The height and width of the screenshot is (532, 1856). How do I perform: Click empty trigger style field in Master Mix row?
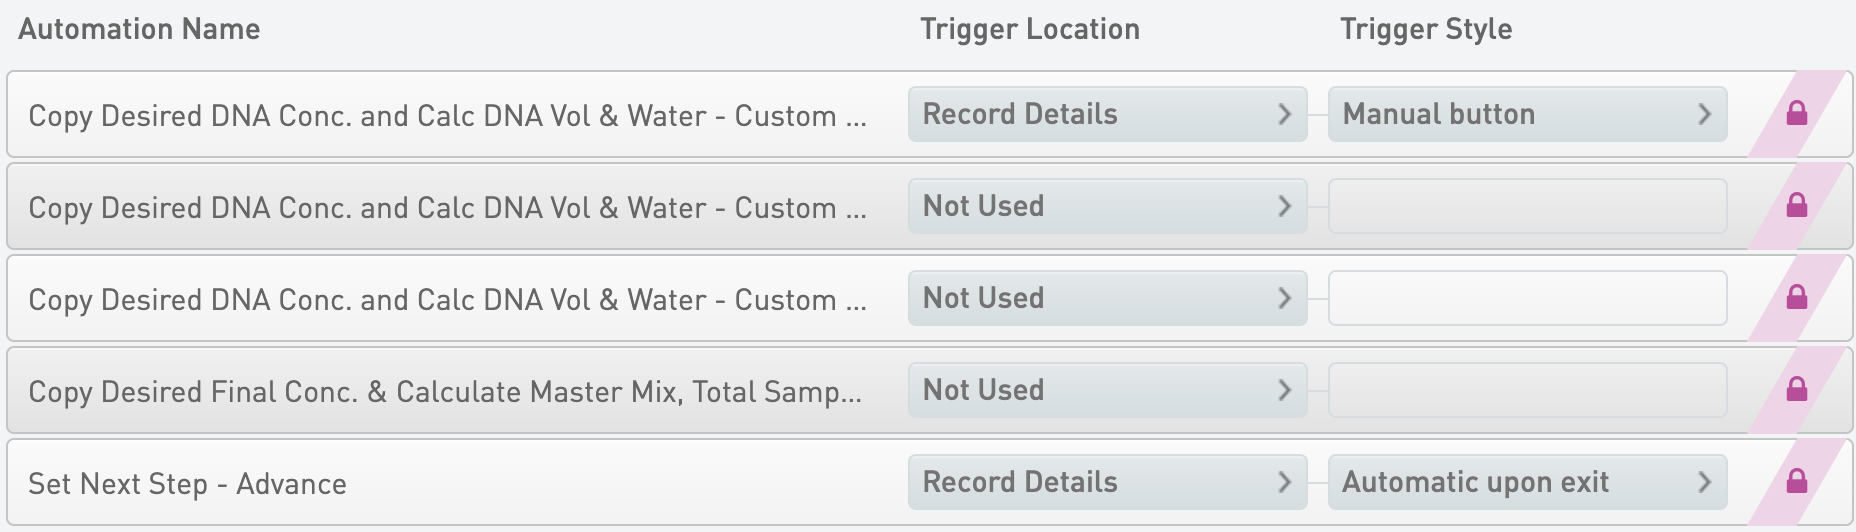click(x=1527, y=390)
